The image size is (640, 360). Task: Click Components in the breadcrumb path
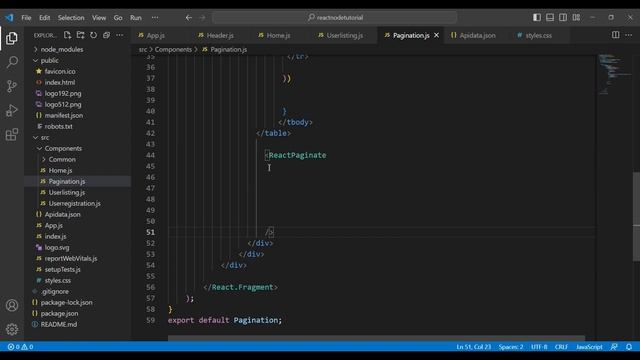point(173,49)
